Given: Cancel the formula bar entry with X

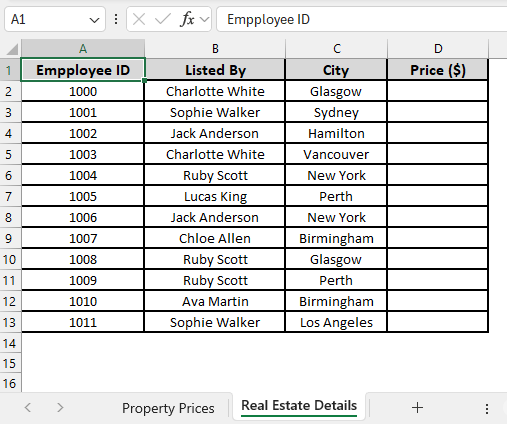Looking at the screenshot, I should [139, 19].
